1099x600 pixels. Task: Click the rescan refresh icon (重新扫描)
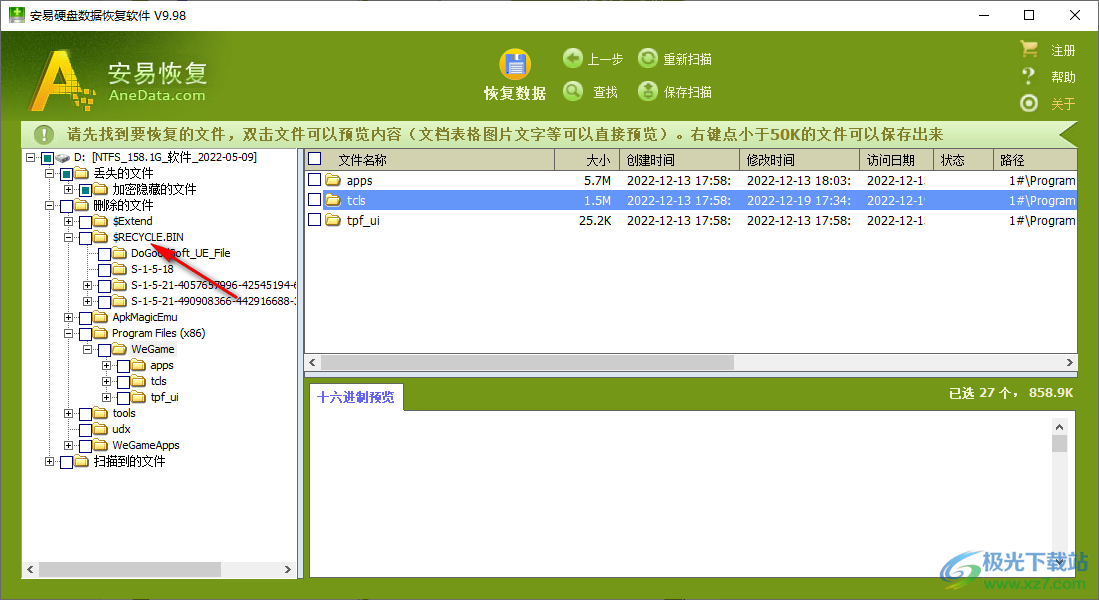[648, 58]
